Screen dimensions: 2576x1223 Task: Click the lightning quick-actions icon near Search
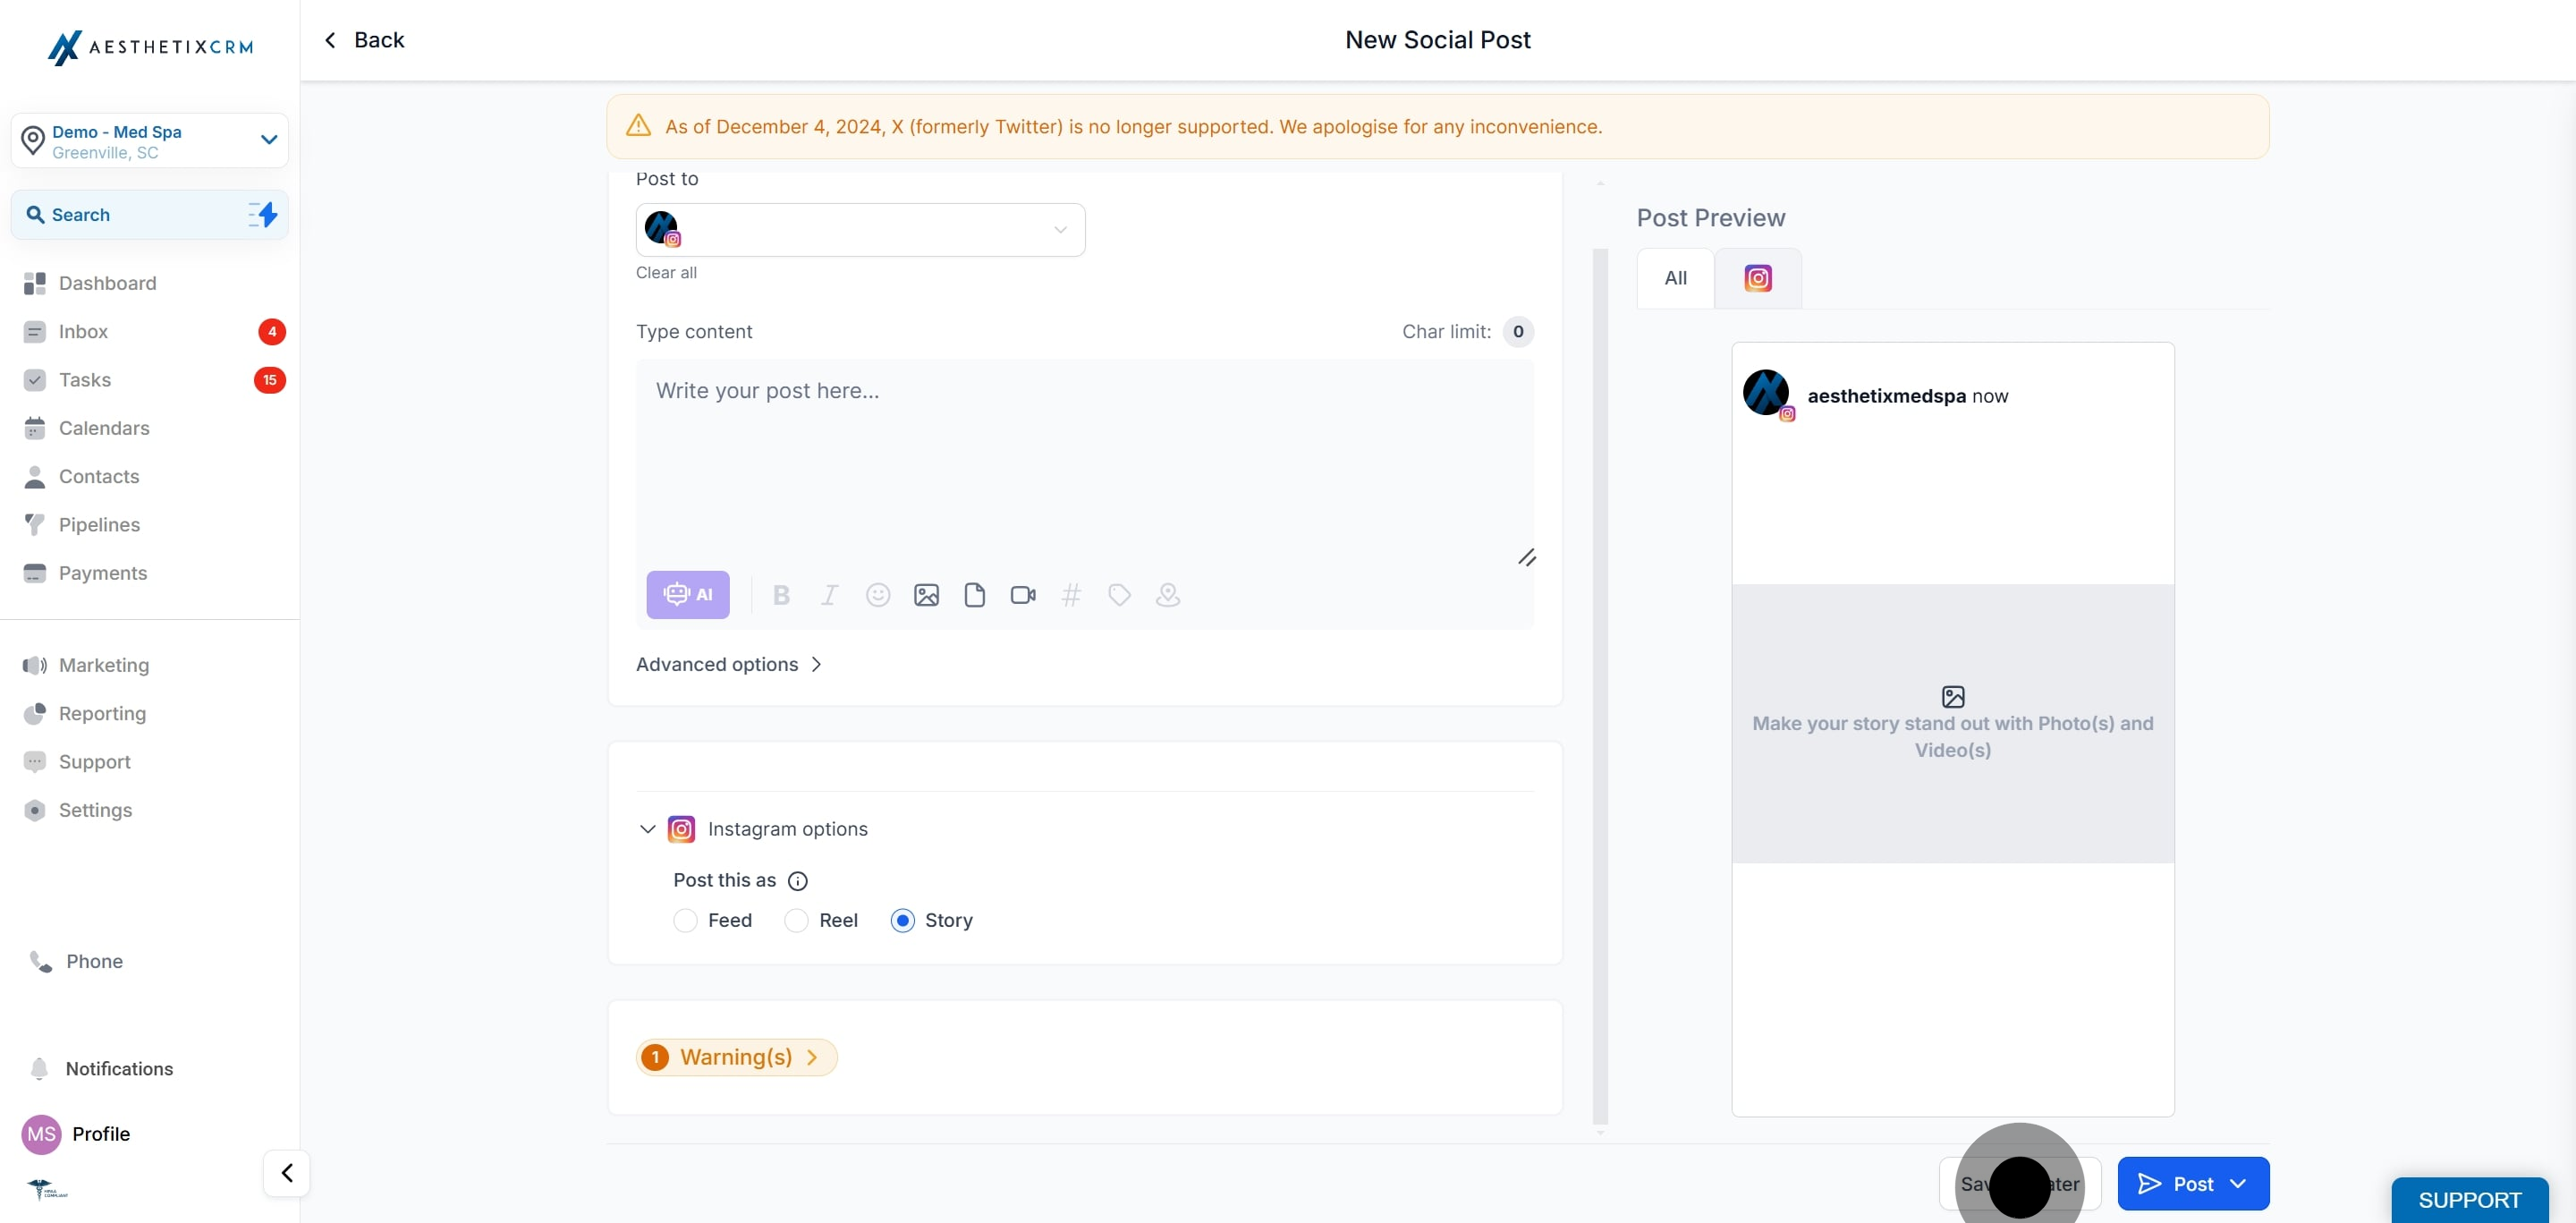263,214
